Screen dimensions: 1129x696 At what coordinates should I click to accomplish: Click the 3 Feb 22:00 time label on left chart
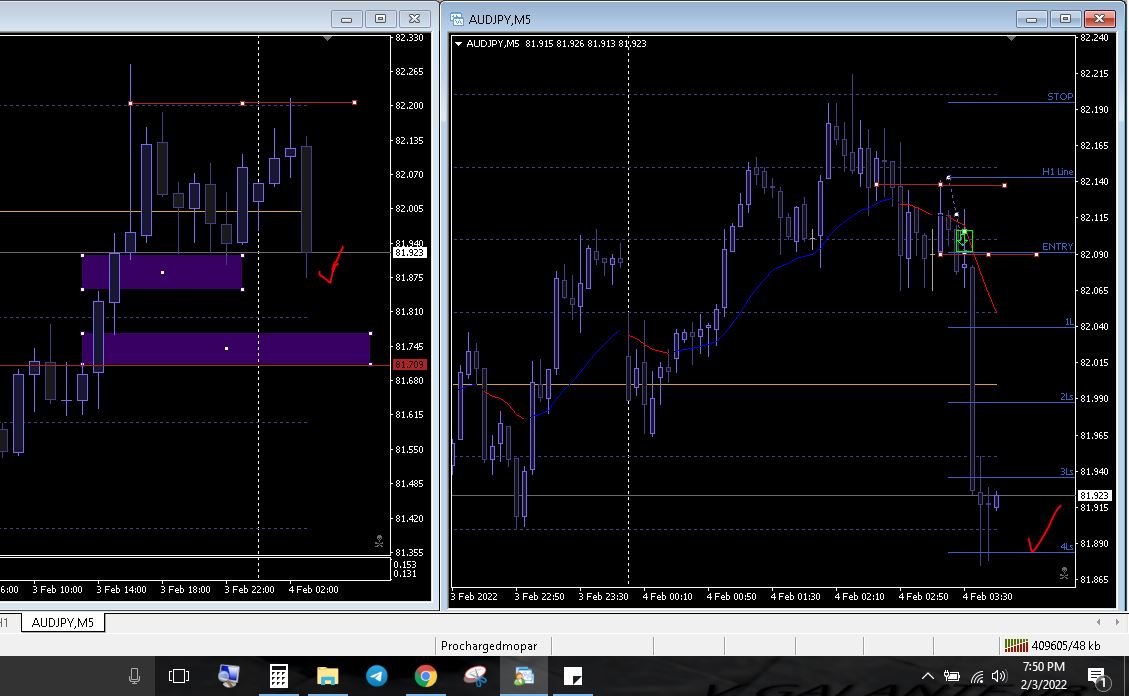click(x=249, y=589)
